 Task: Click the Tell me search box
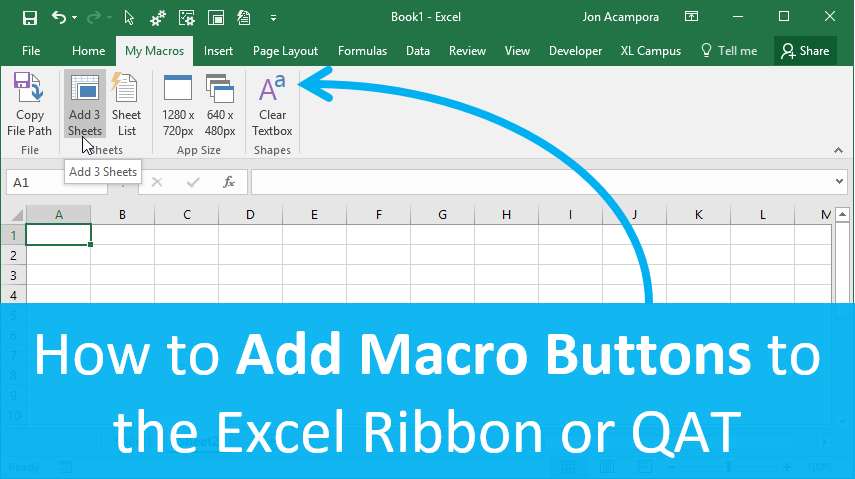tap(729, 51)
